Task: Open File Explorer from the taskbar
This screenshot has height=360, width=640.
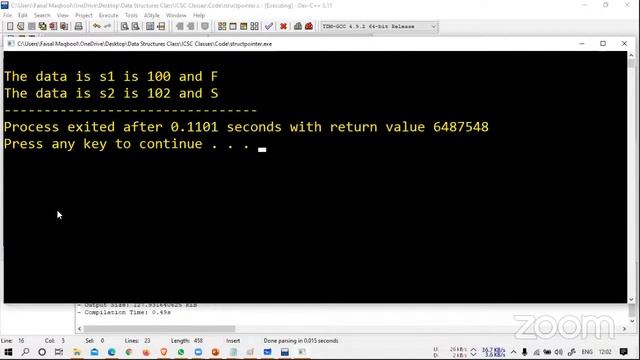Action: coord(77,352)
